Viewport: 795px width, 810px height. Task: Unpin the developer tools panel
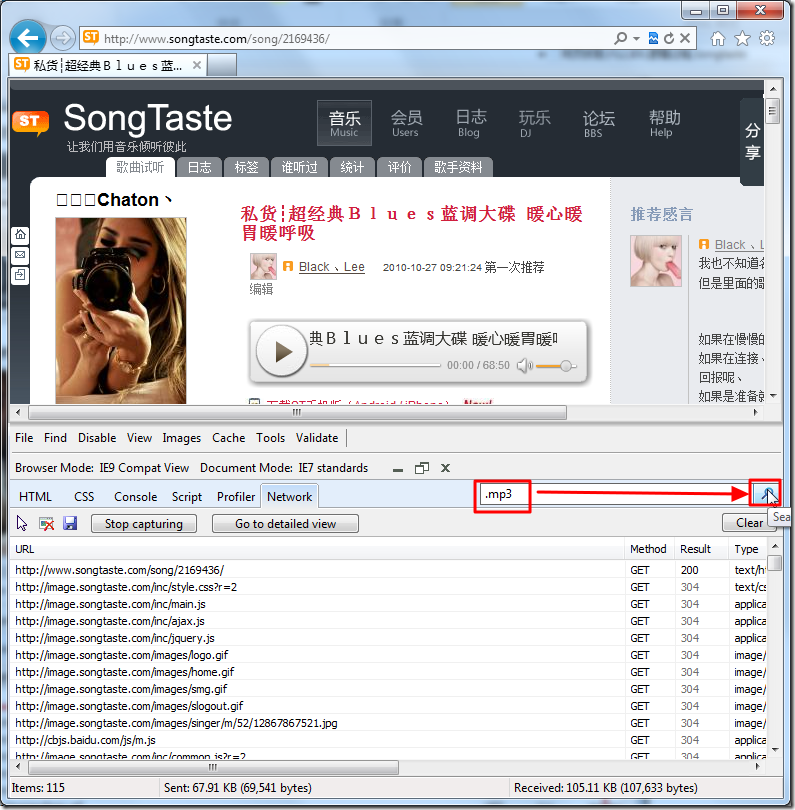pyautogui.click(x=422, y=468)
